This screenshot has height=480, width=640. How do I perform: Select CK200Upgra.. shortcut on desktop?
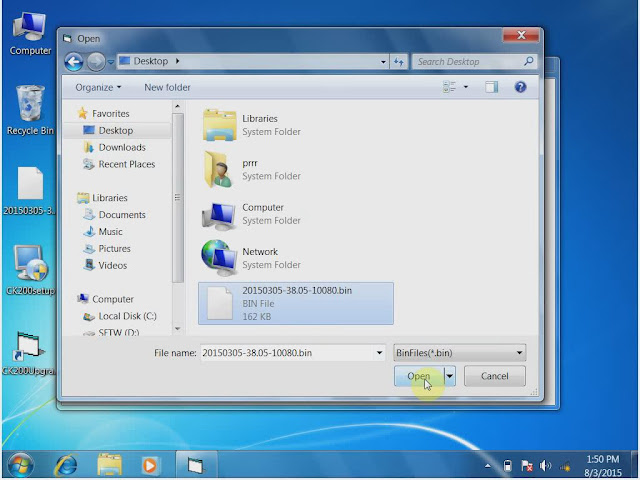(29, 353)
